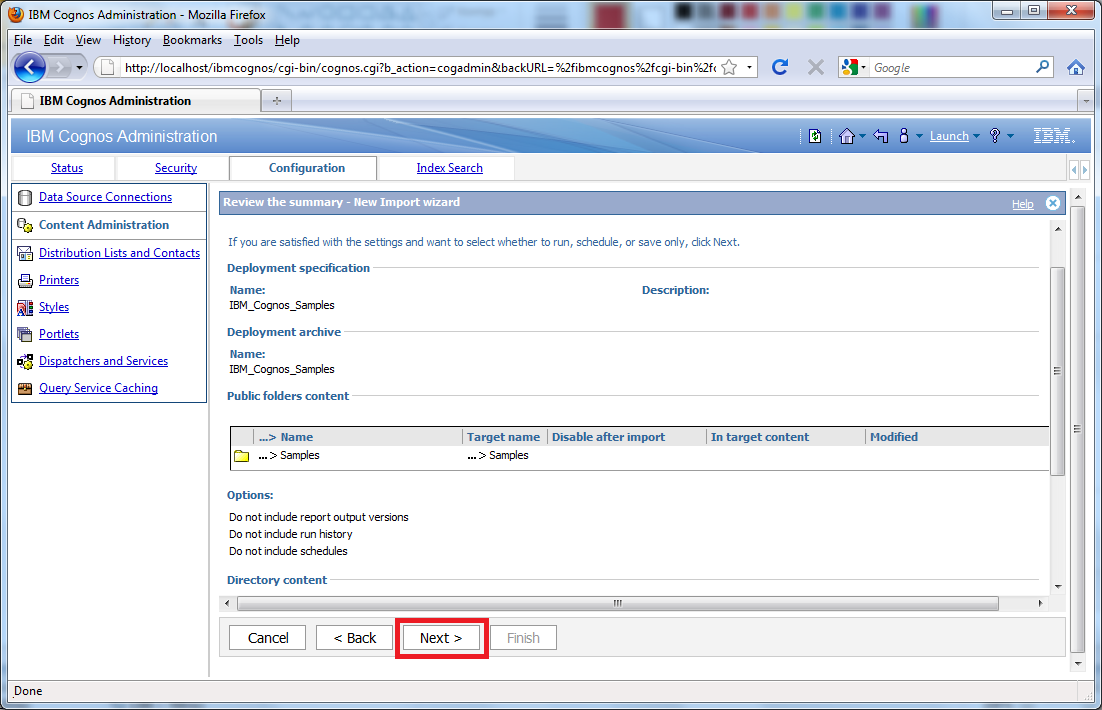Click the Content Administration icon

tap(25, 226)
